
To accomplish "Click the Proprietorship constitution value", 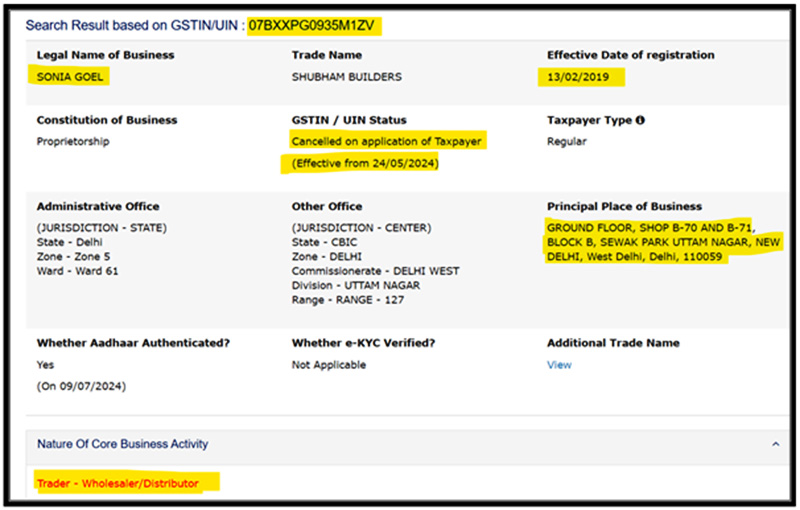I will [73, 141].
